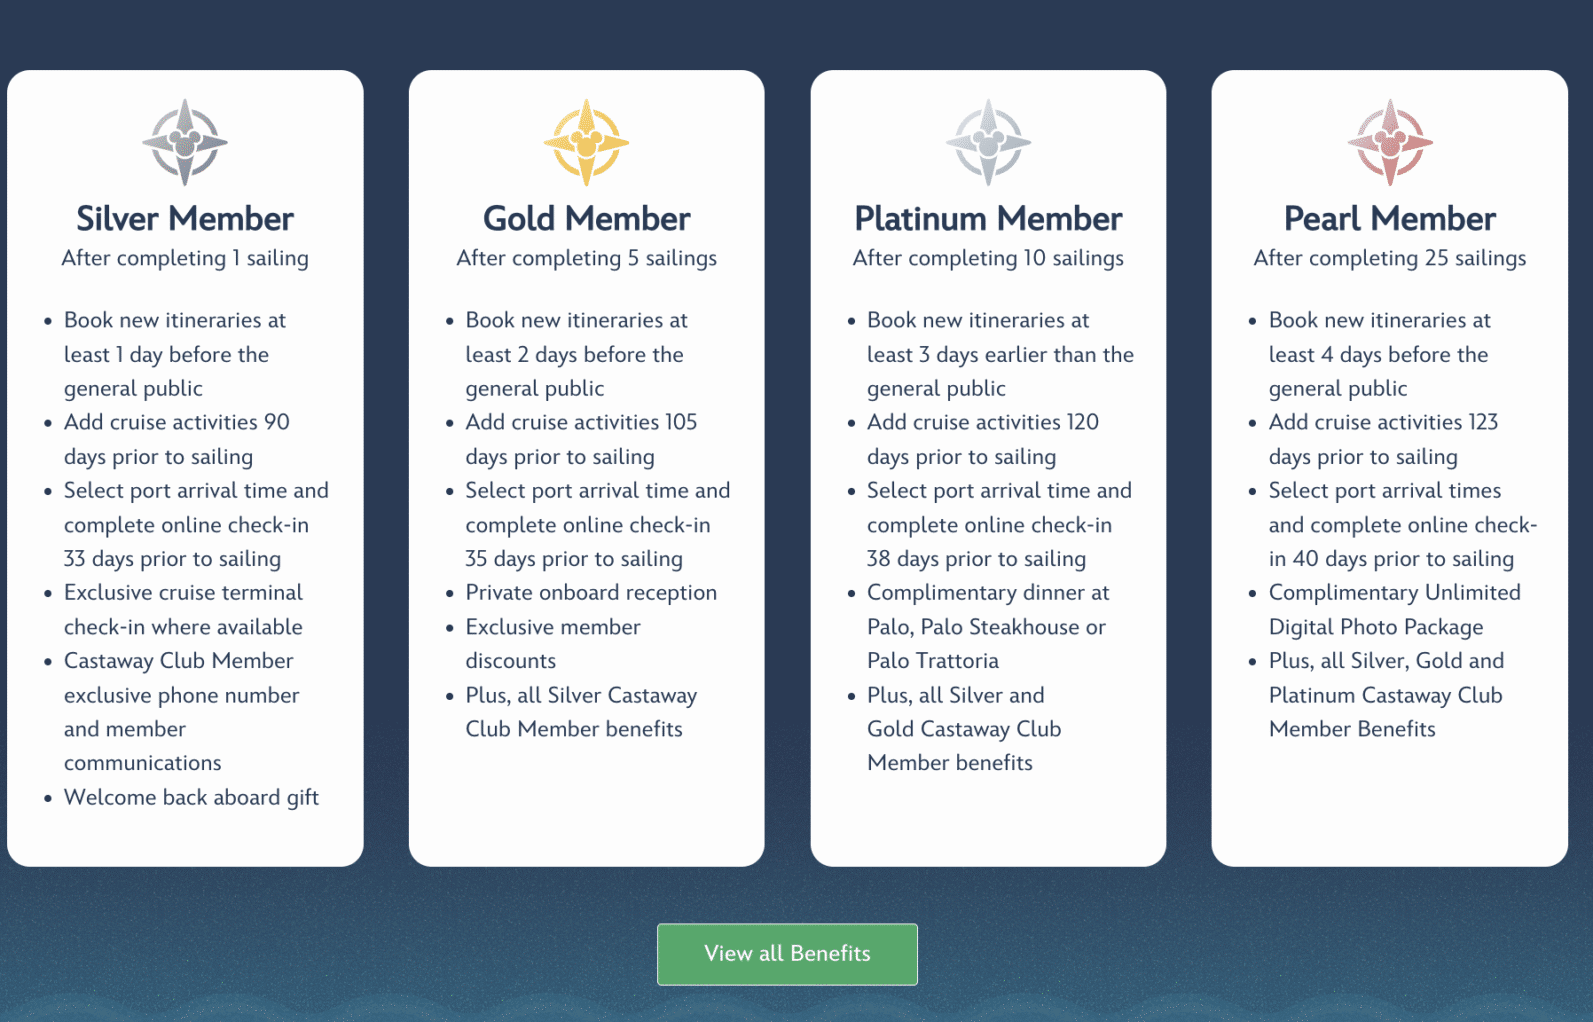Screen dimensions: 1593x1022
Task: Click 'After completing 10 sailings' subtitle
Action: [988, 258]
